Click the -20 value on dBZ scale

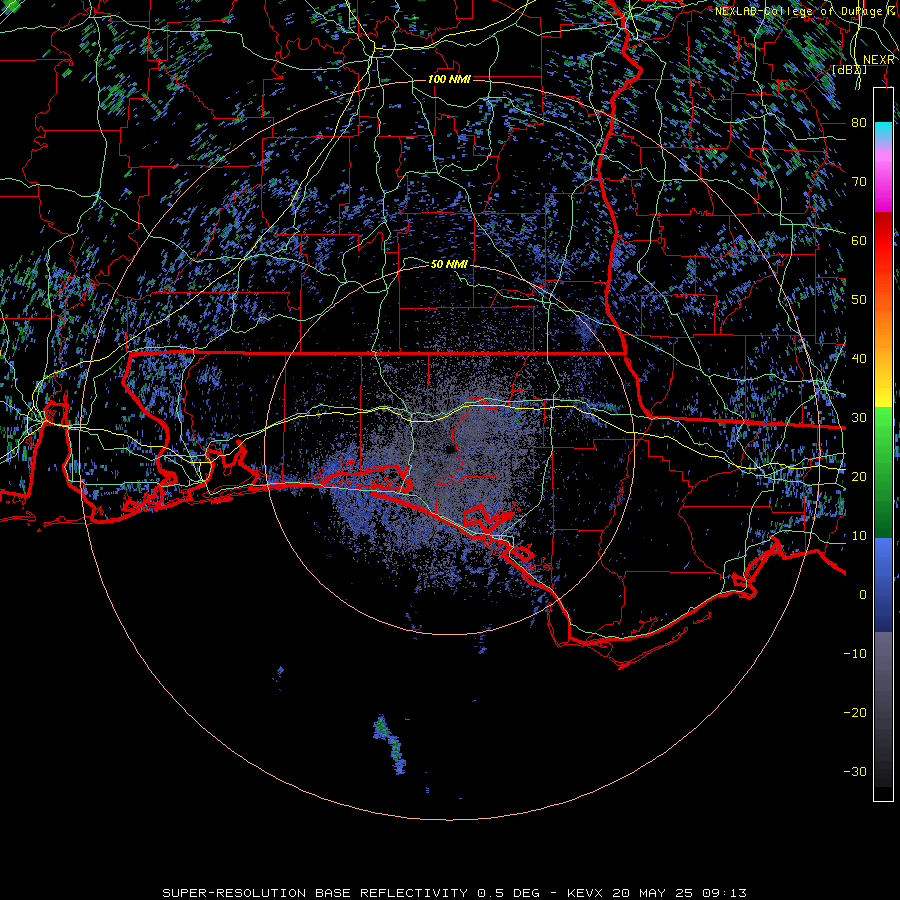click(855, 712)
